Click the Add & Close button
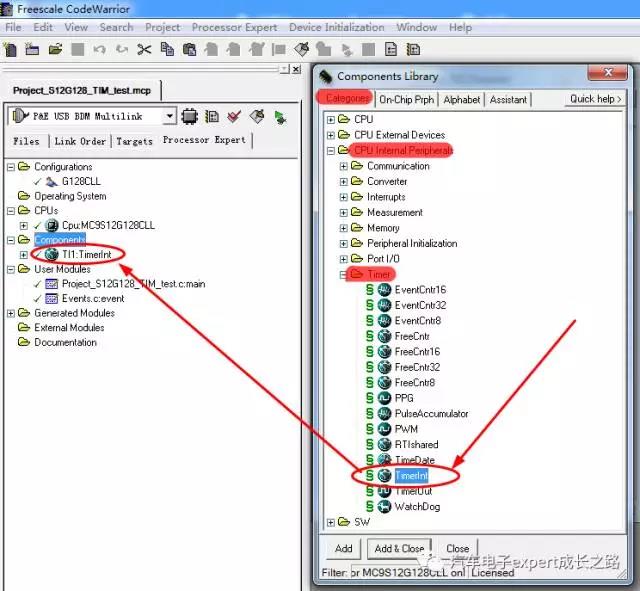Screen dimensions: 640x591 tap(399, 548)
